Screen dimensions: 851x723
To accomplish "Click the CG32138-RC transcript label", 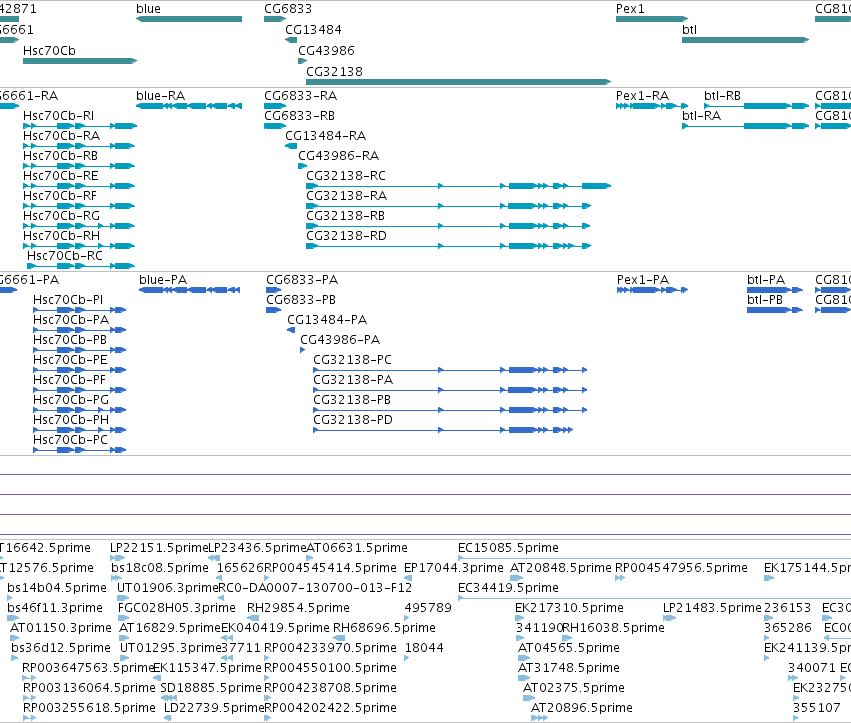I will coord(346,176).
